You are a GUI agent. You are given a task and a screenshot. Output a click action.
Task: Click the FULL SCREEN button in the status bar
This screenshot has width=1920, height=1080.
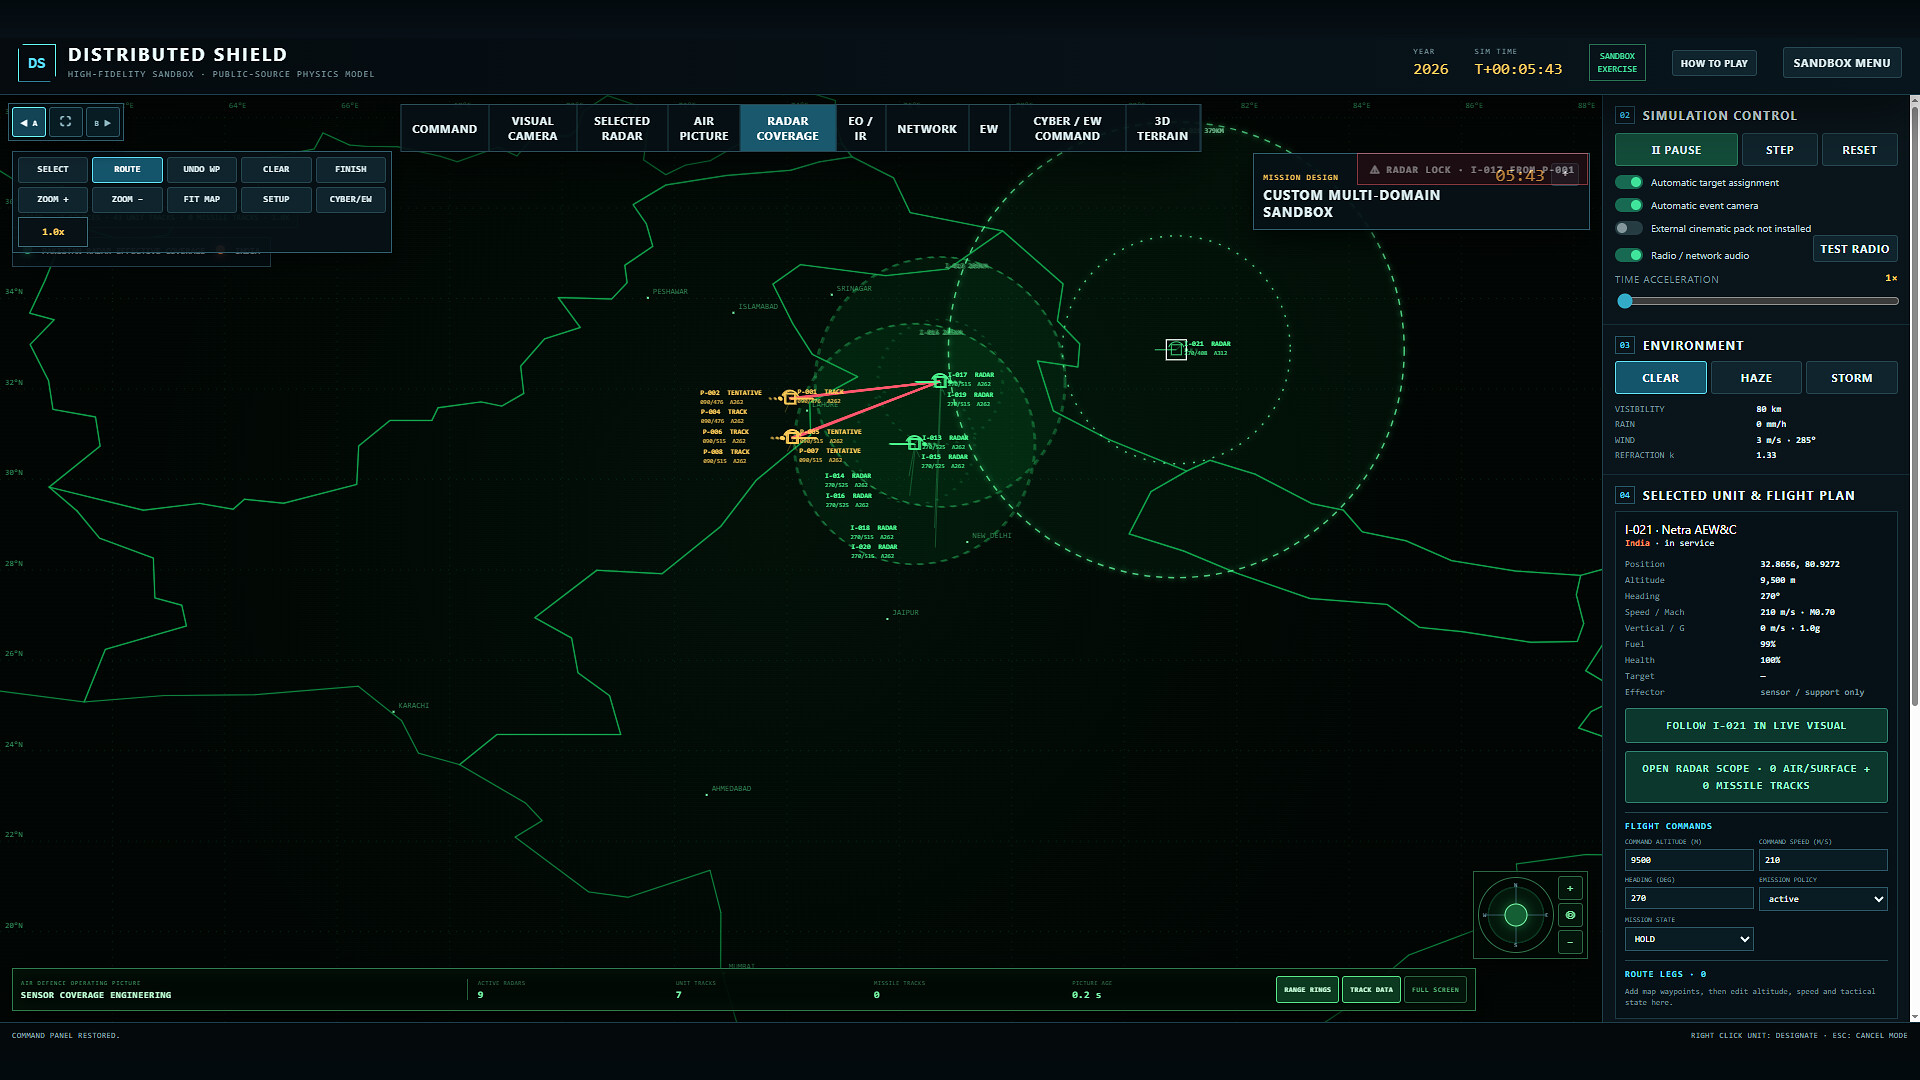pos(1435,990)
